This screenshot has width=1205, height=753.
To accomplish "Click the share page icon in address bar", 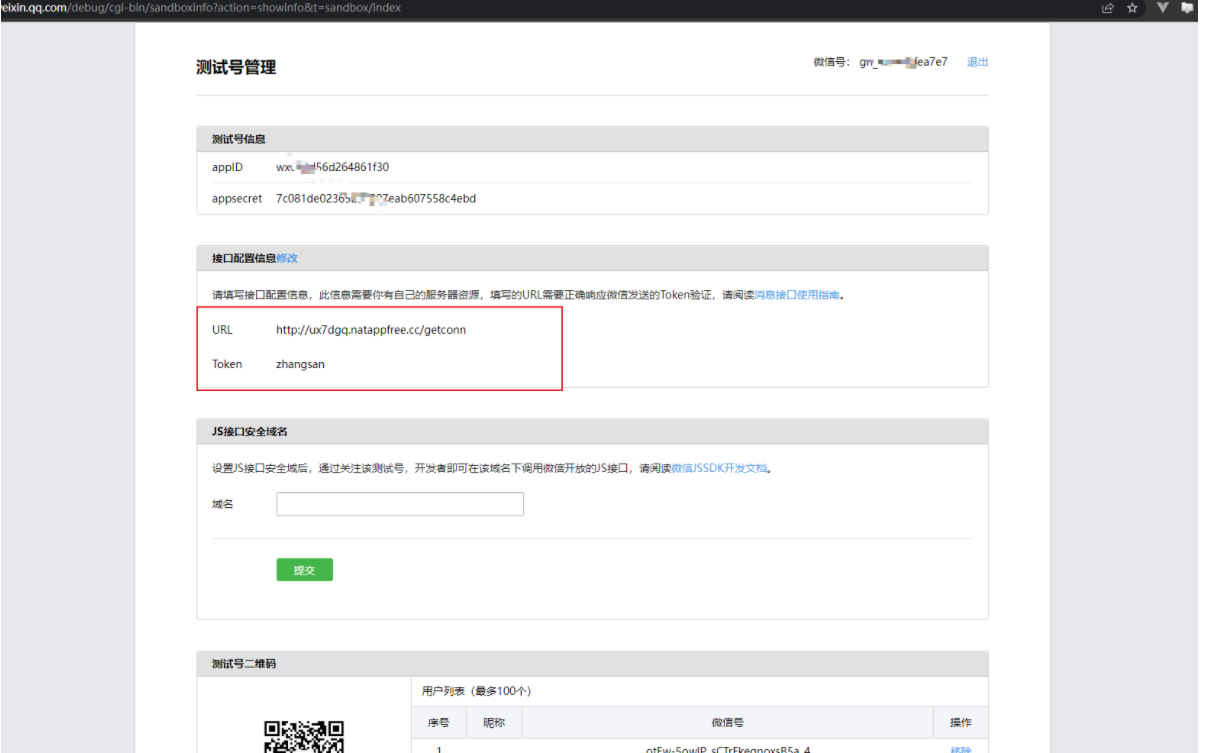I will pyautogui.click(x=1107, y=8).
